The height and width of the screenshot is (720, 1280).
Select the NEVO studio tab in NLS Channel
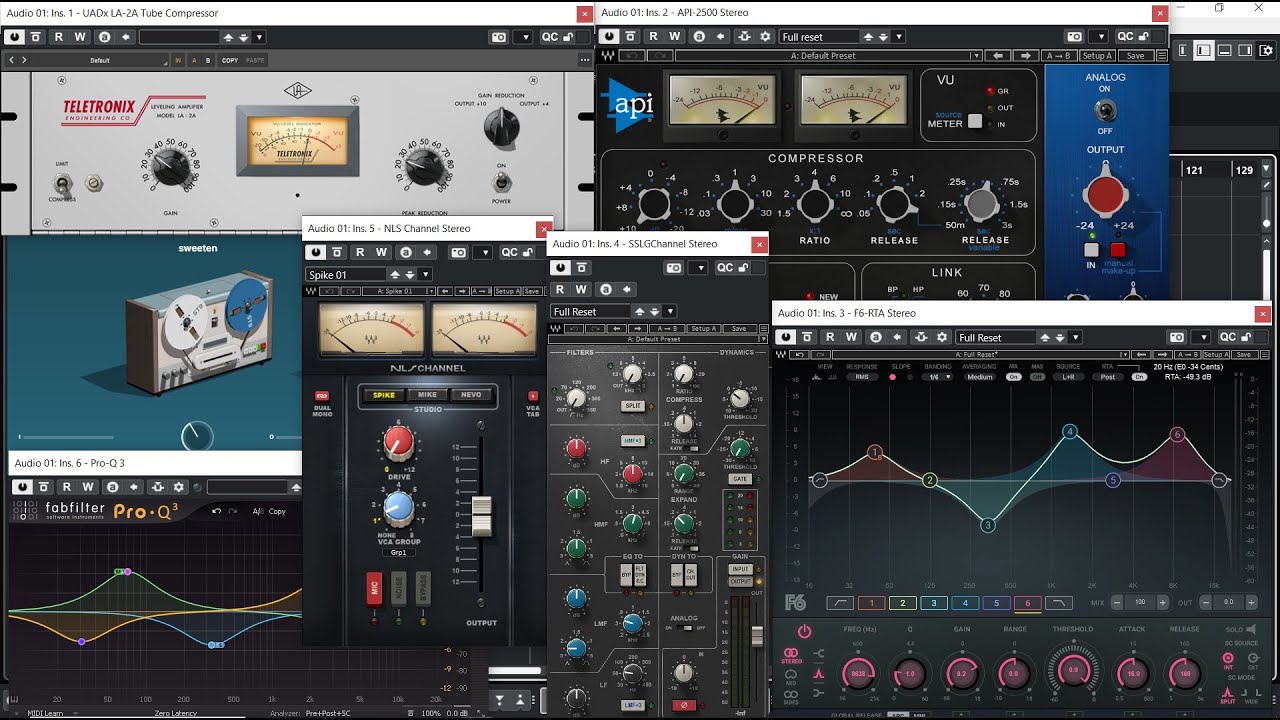click(470, 395)
